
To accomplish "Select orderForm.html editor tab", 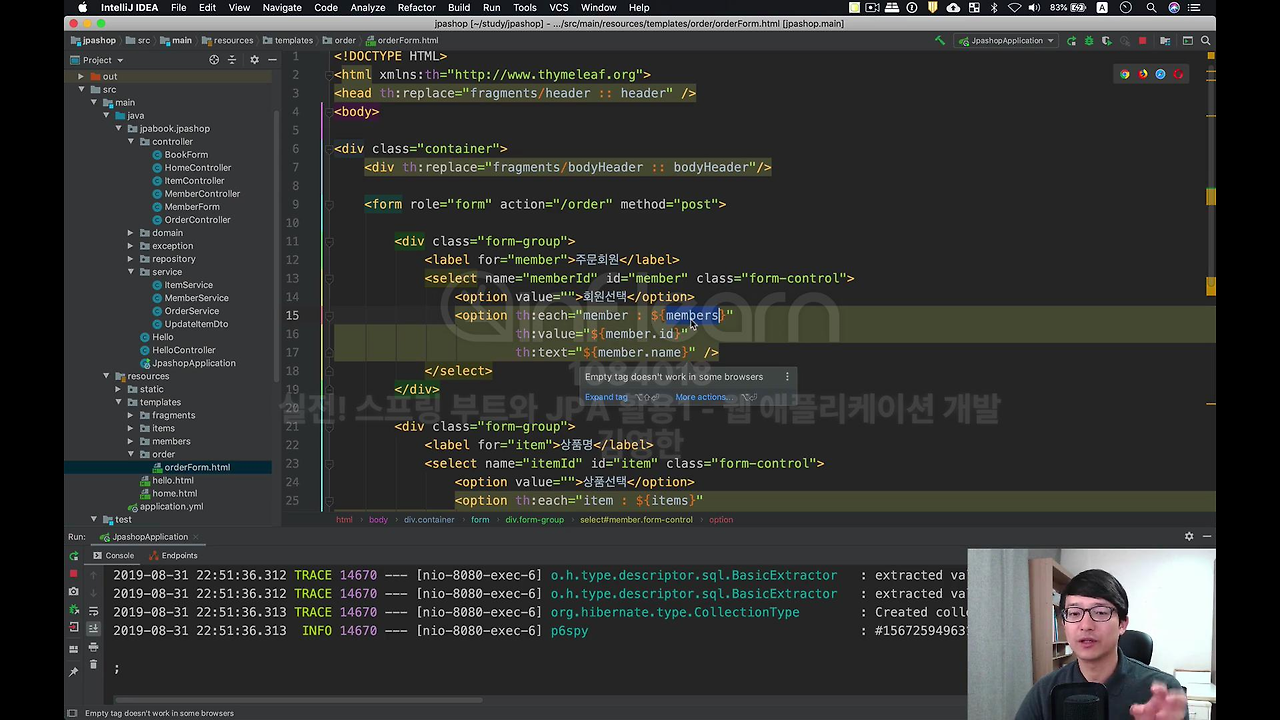I will pos(402,41).
